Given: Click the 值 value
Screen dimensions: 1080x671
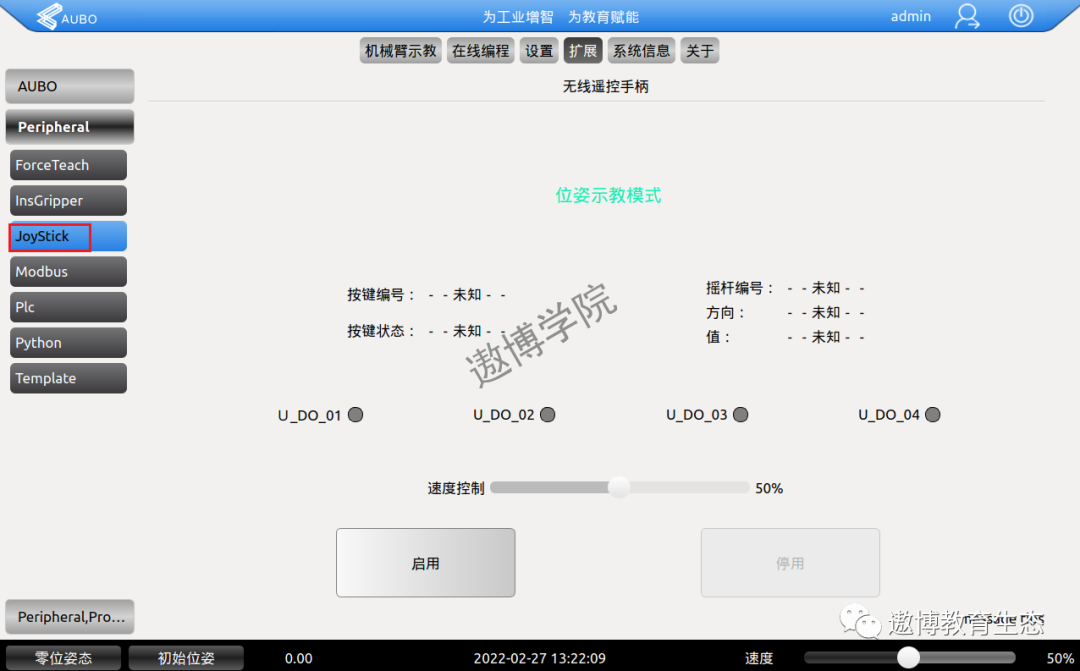Looking at the screenshot, I should (x=826, y=337).
